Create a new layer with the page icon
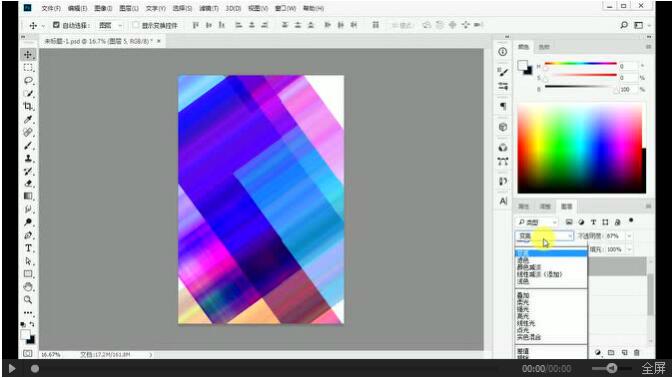 pos(624,352)
